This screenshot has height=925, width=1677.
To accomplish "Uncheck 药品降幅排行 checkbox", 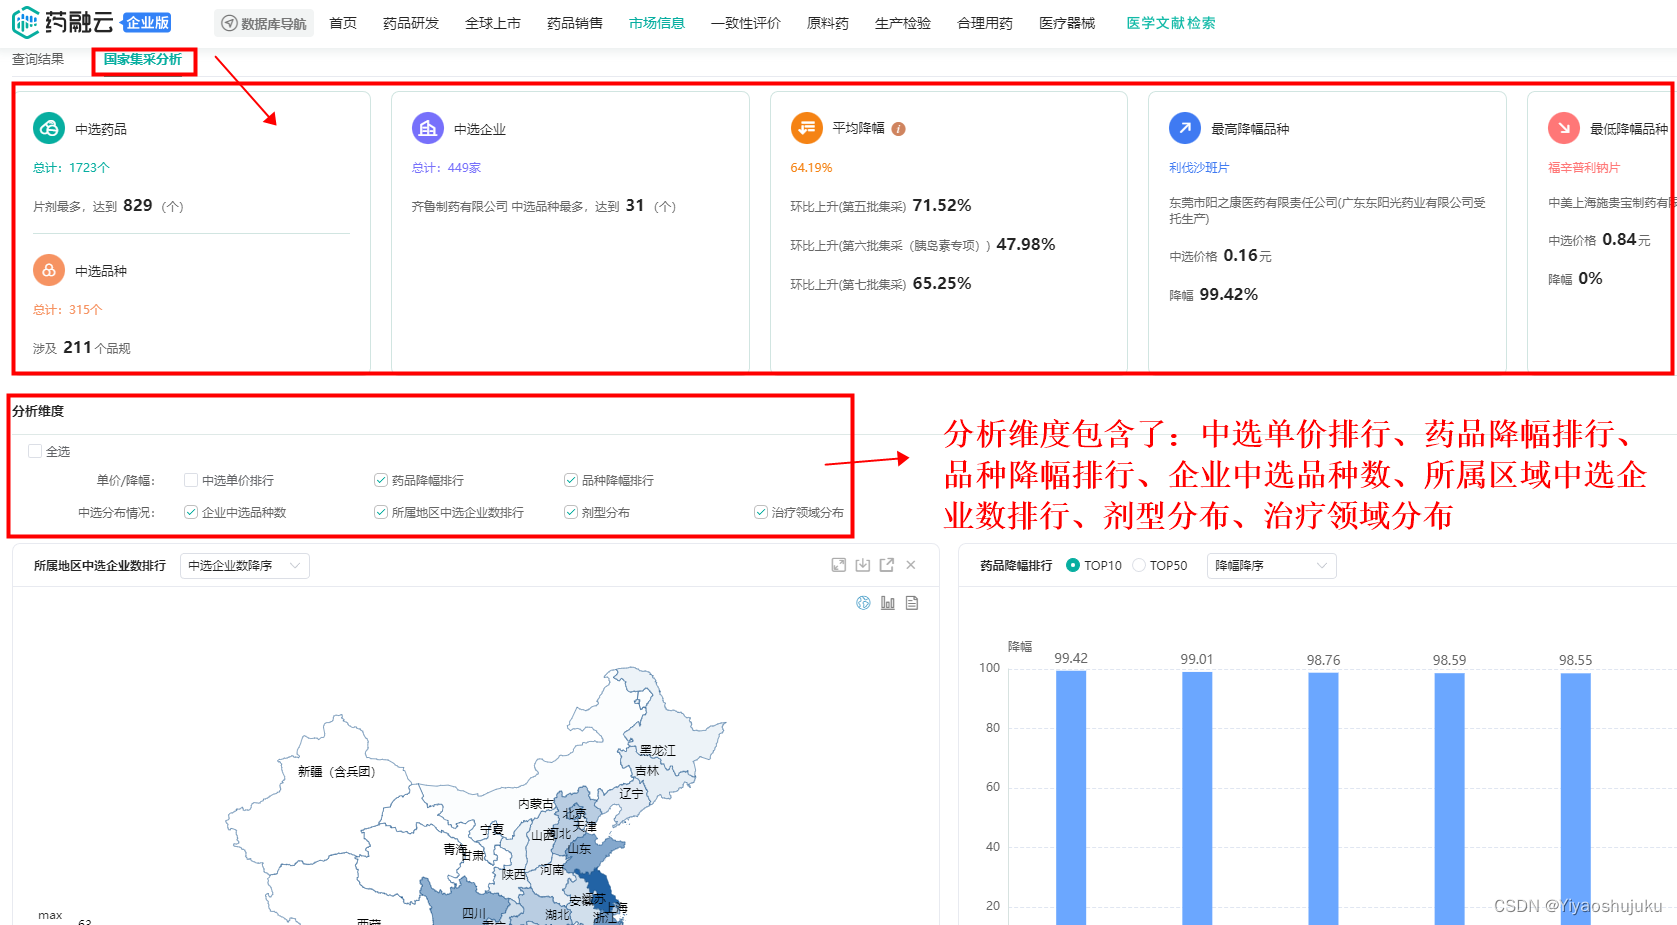I will pyautogui.click(x=381, y=480).
